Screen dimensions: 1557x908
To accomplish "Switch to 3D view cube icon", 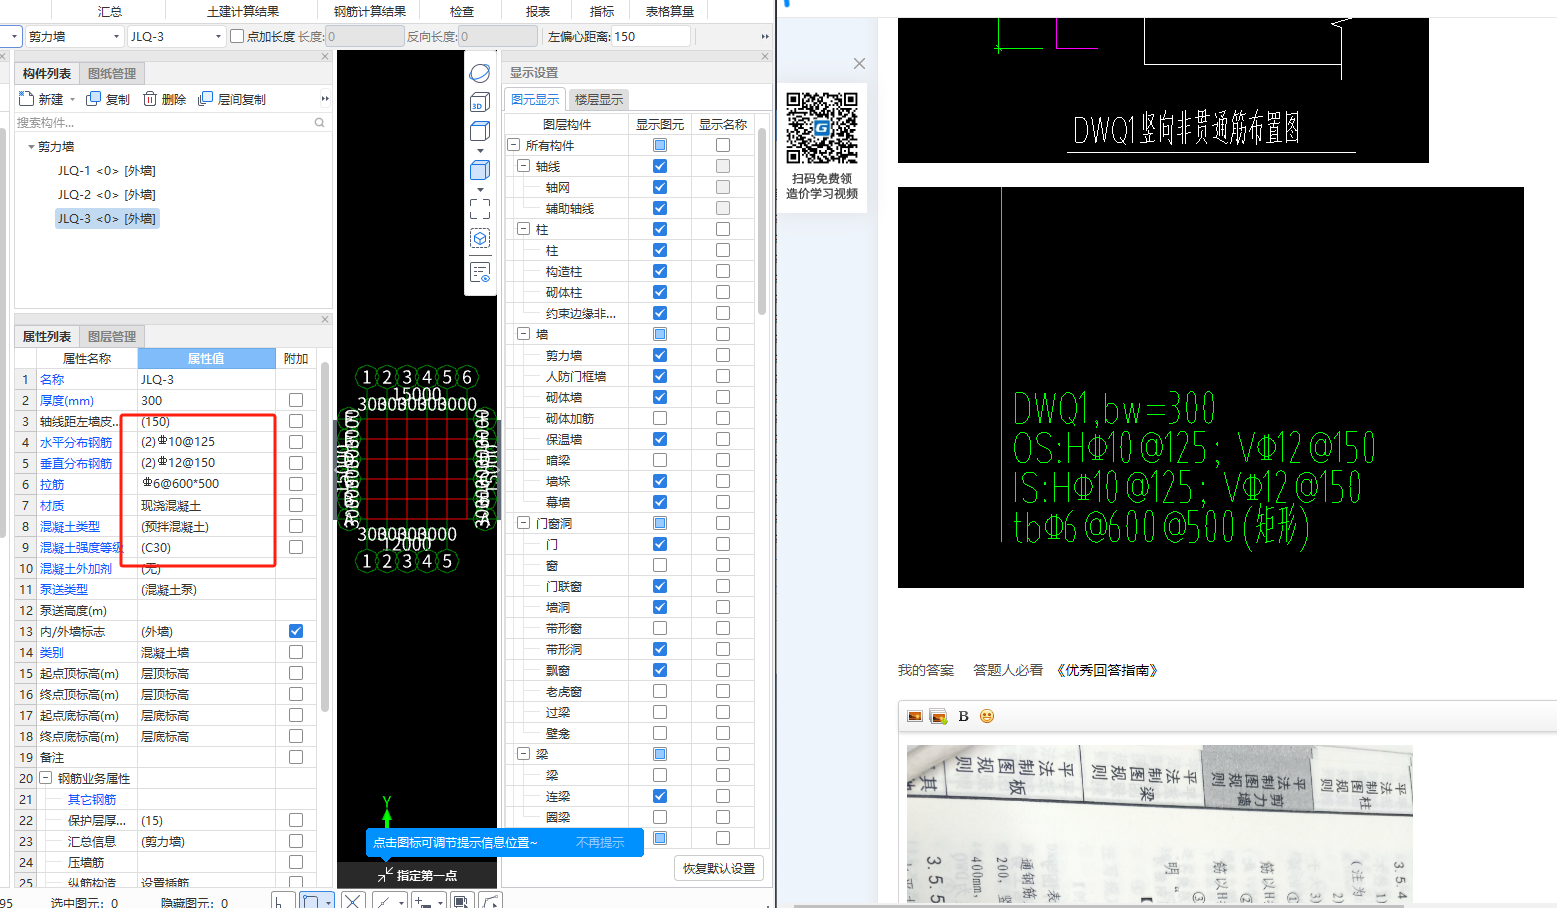I will [x=480, y=101].
